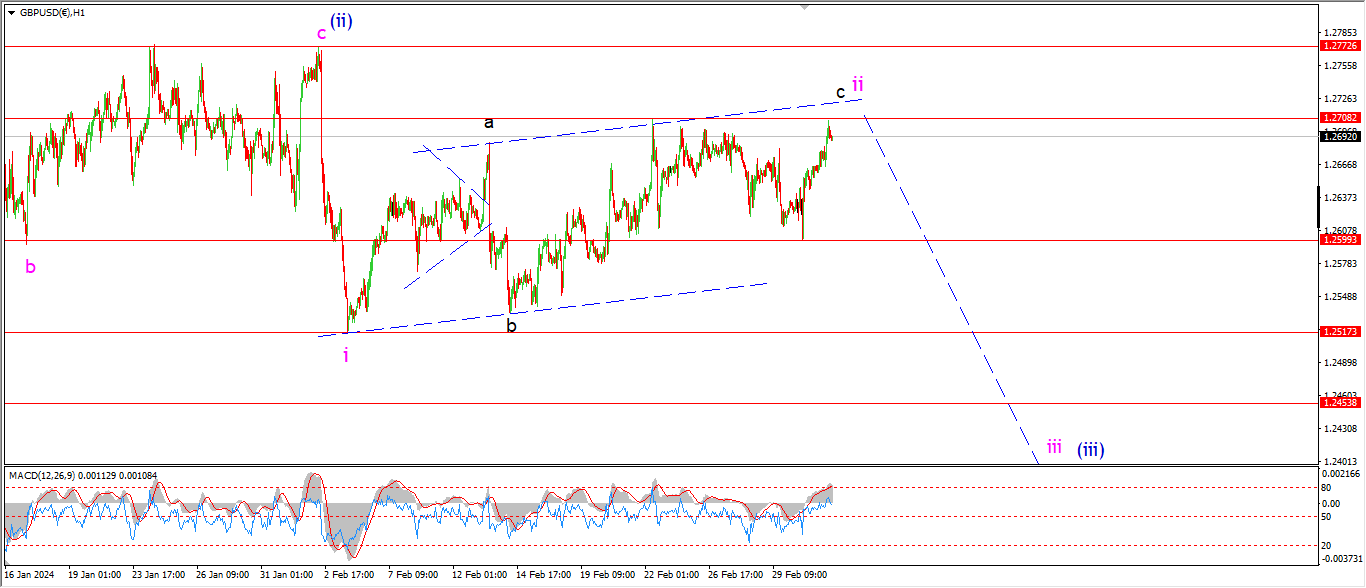This screenshot has height=588, width=1366.
Task: Click the gray chart shift triangle marker
Action: tap(803, 7)
